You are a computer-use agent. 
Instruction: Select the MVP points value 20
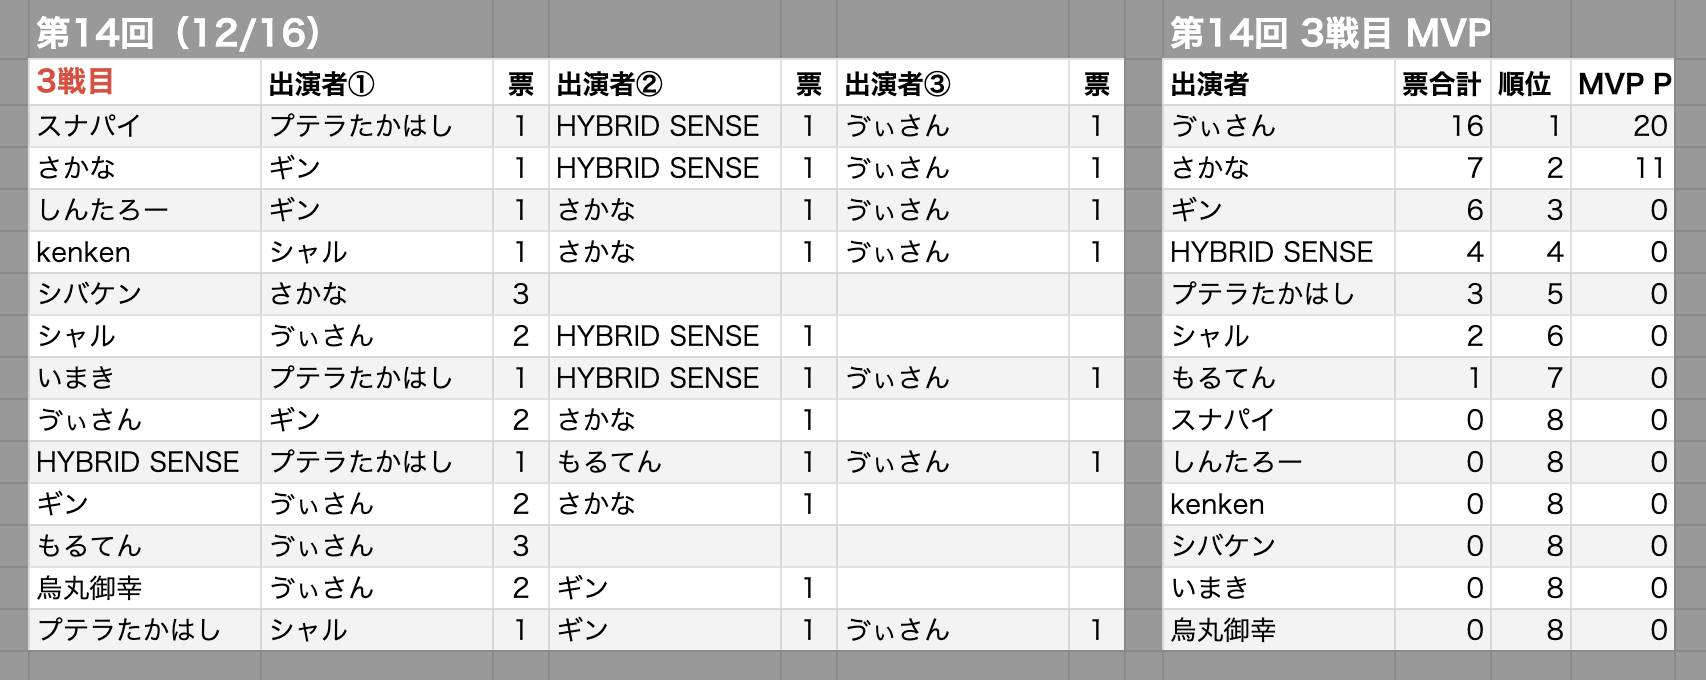click(1649, 126)
